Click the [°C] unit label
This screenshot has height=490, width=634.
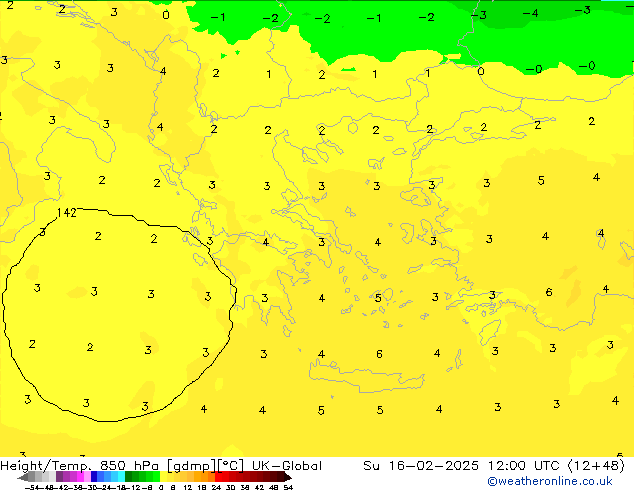pyautogui.click(x=231, y=466)
